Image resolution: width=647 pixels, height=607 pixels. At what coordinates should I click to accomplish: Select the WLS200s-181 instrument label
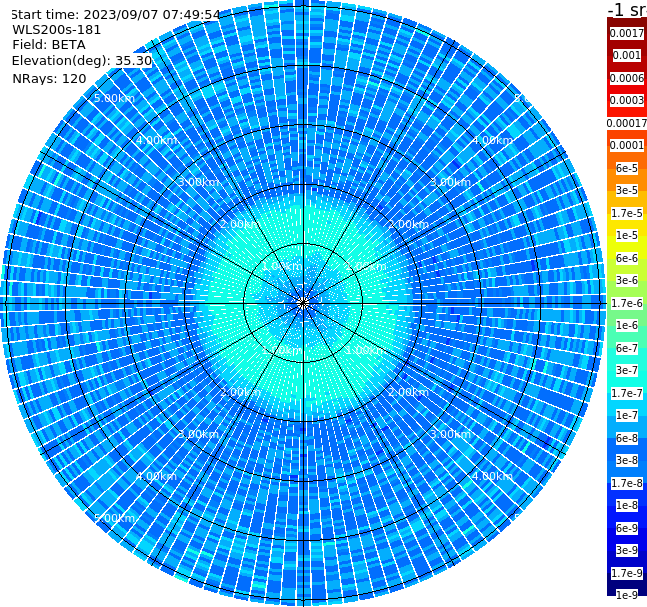point(57,30)
